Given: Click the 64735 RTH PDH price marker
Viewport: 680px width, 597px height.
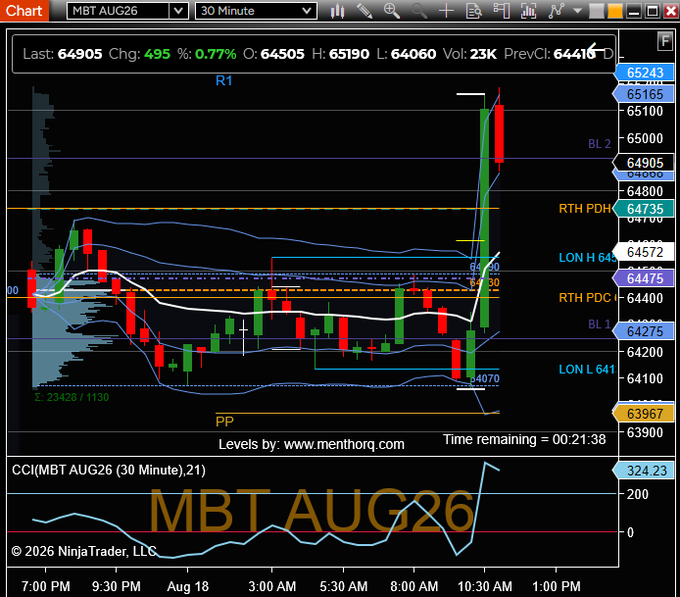Looking at the screenshot, I should (x=644, y=209).
